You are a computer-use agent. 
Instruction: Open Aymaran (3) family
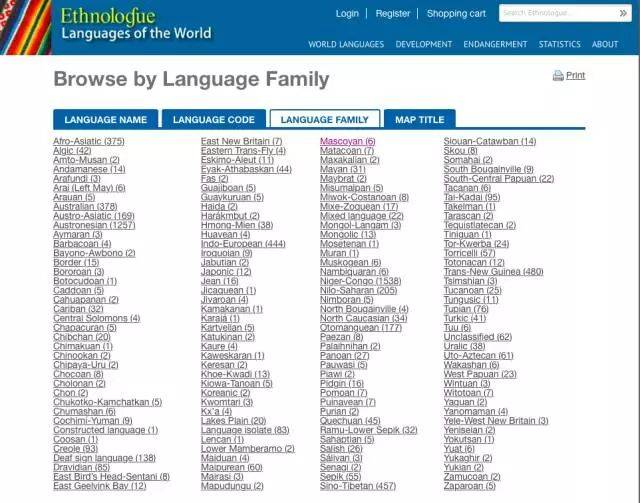click(78, 234)
